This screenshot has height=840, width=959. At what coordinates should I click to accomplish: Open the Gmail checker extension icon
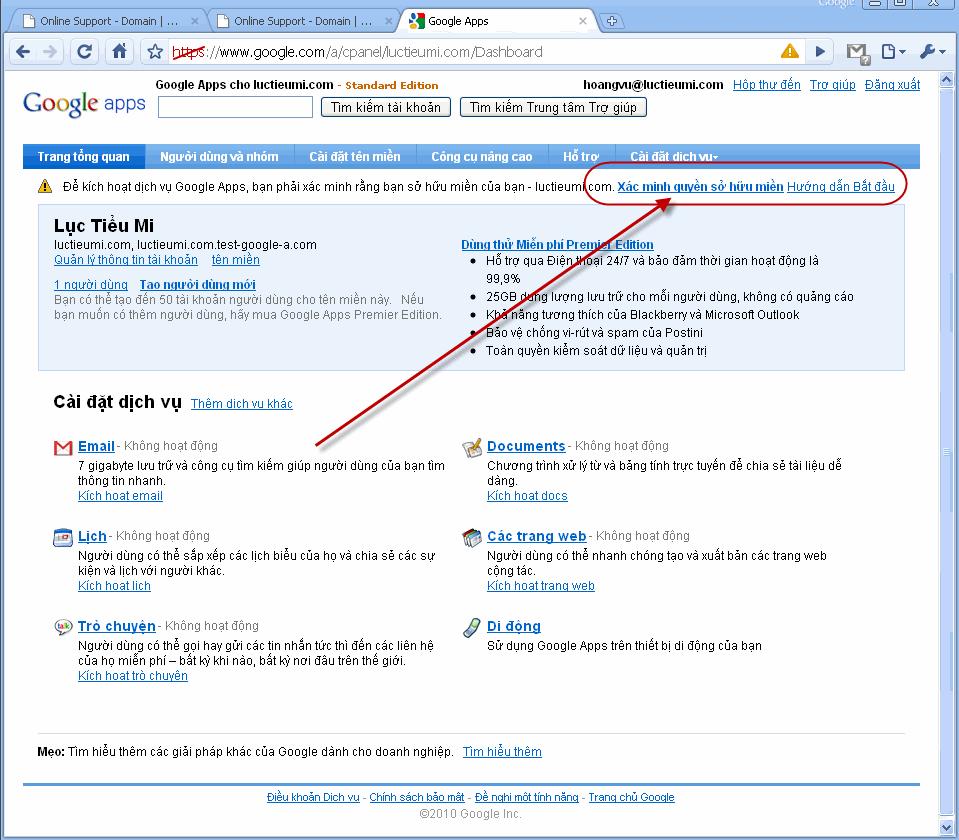pos(857,53)
